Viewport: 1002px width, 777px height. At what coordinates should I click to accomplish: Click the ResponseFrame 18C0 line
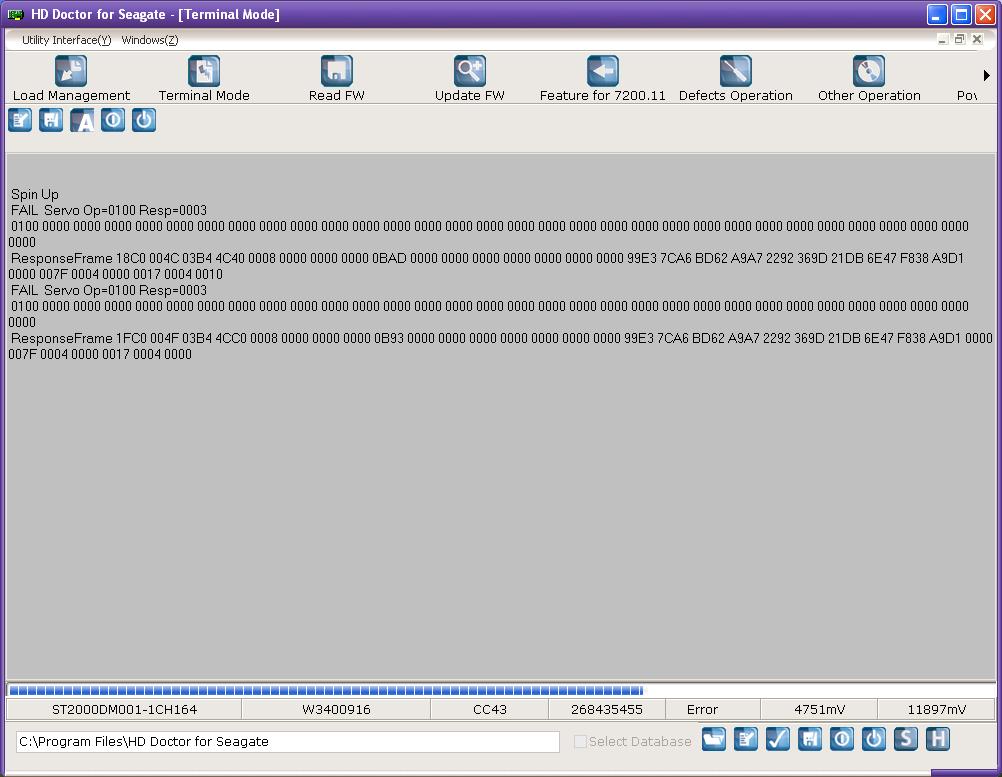487,258
